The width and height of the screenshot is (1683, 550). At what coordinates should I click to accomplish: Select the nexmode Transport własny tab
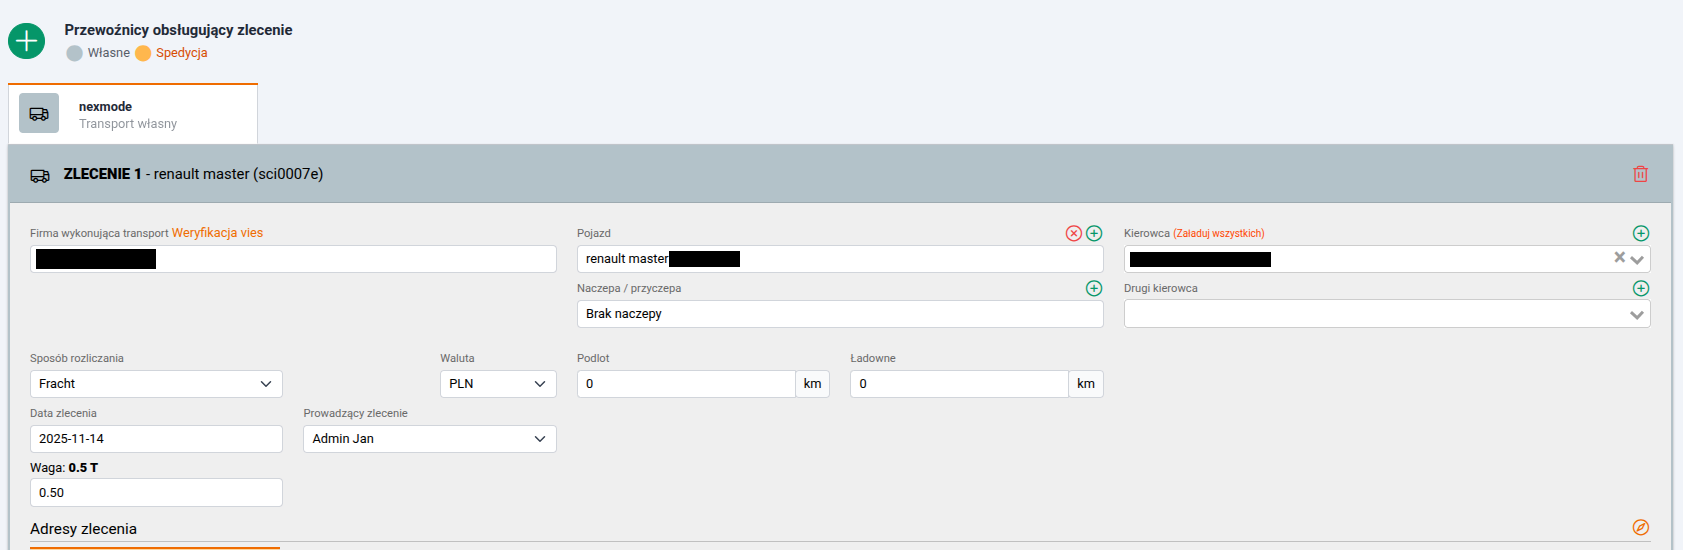coord(133,114)
